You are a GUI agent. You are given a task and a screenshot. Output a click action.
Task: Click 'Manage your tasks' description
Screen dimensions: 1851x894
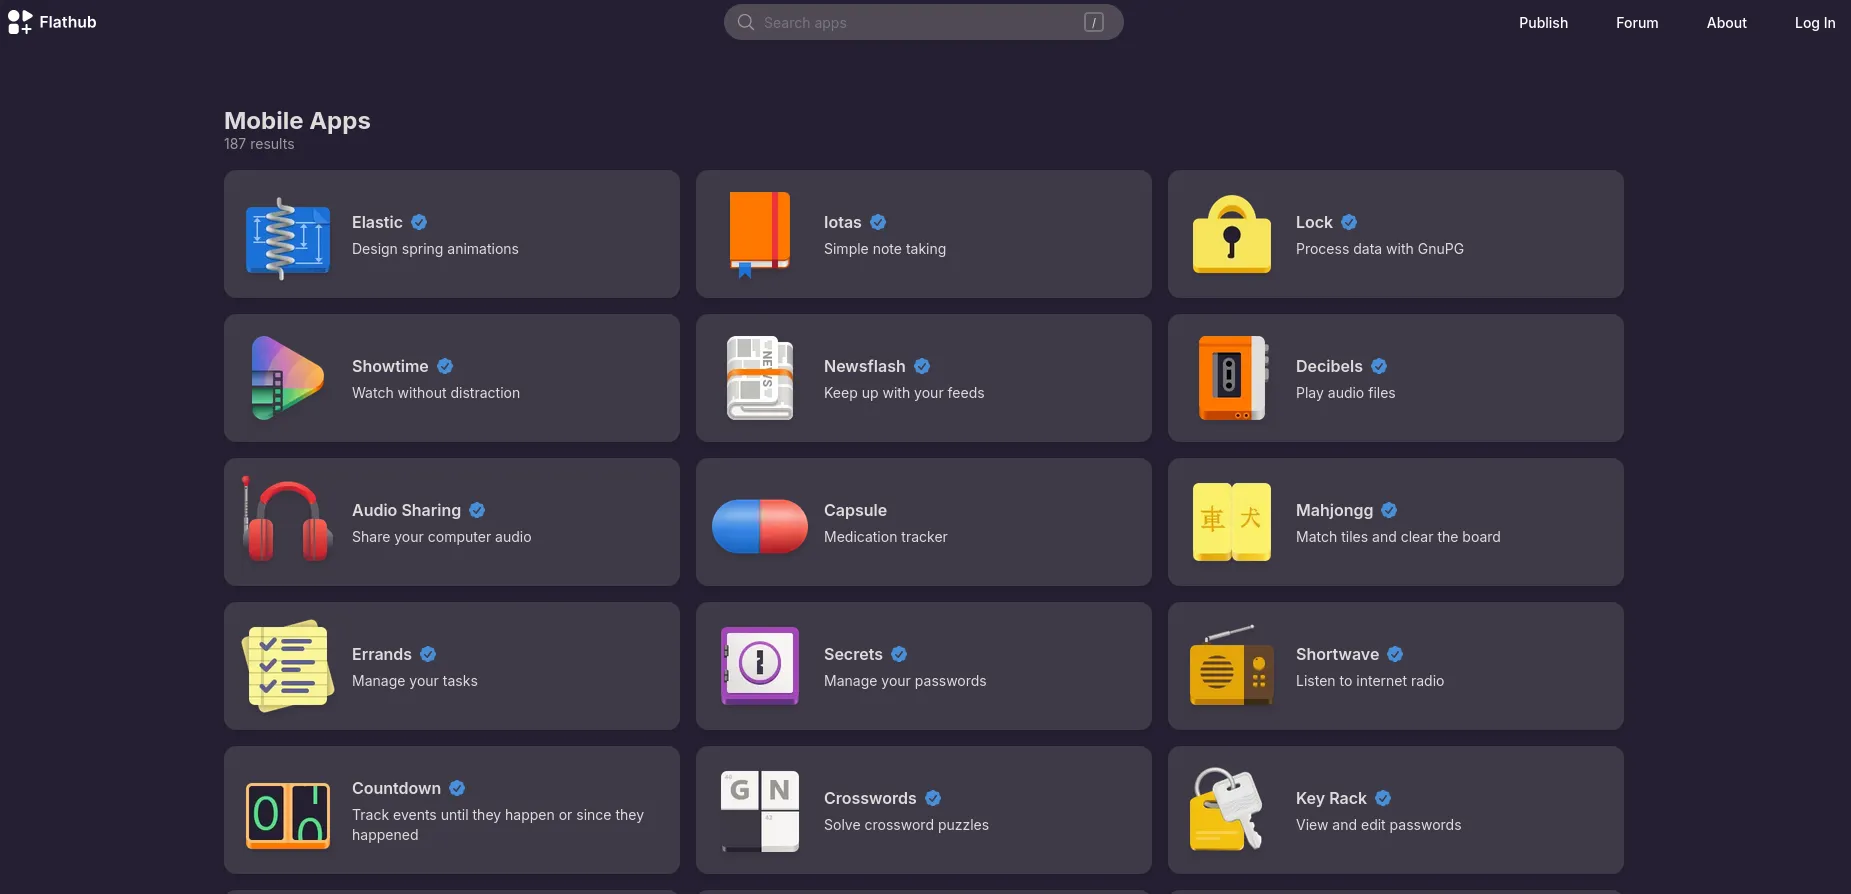pyautogui.click(x=415, y=681)
